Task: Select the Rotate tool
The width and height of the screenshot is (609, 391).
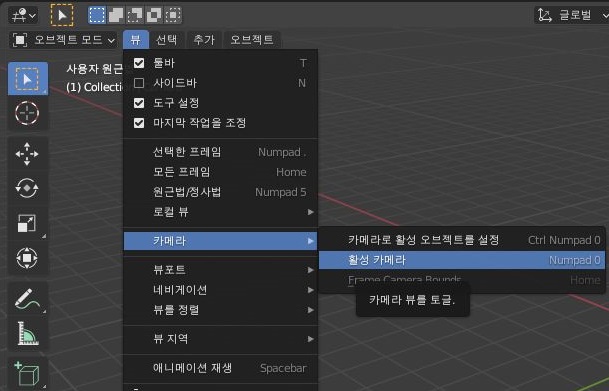Action: click(28, 188)
